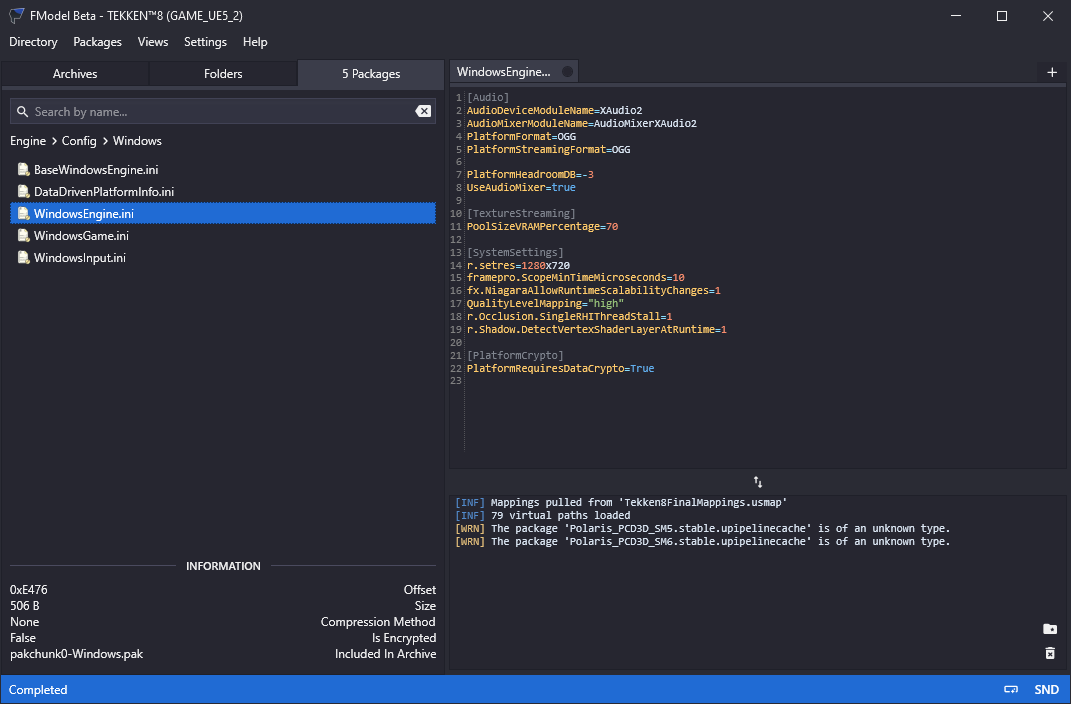Click the UseAudioMixer=true line
The height and width of the screenshot is (704, 1071).
click(521, 188)
